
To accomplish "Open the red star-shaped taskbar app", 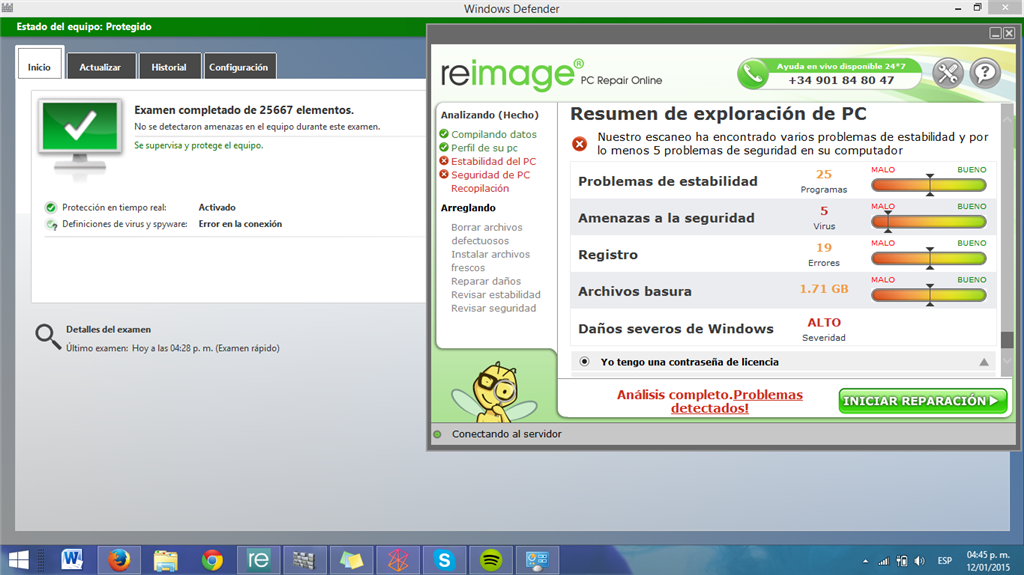I will point(398,560).
